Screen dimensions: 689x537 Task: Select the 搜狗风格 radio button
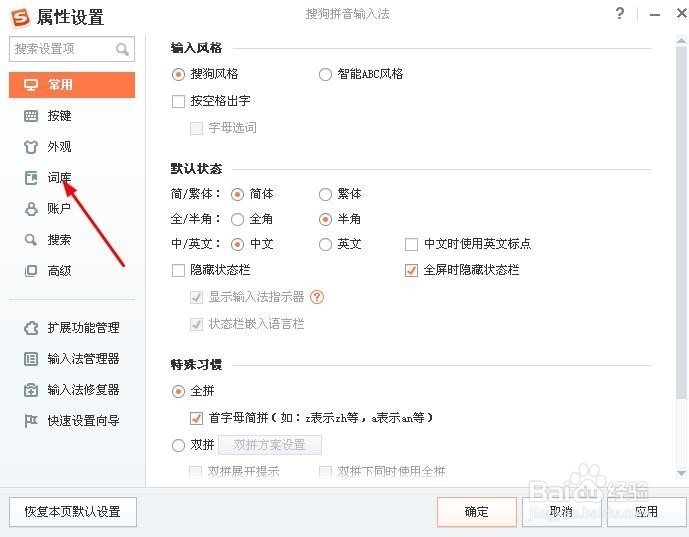coord(178,74)
